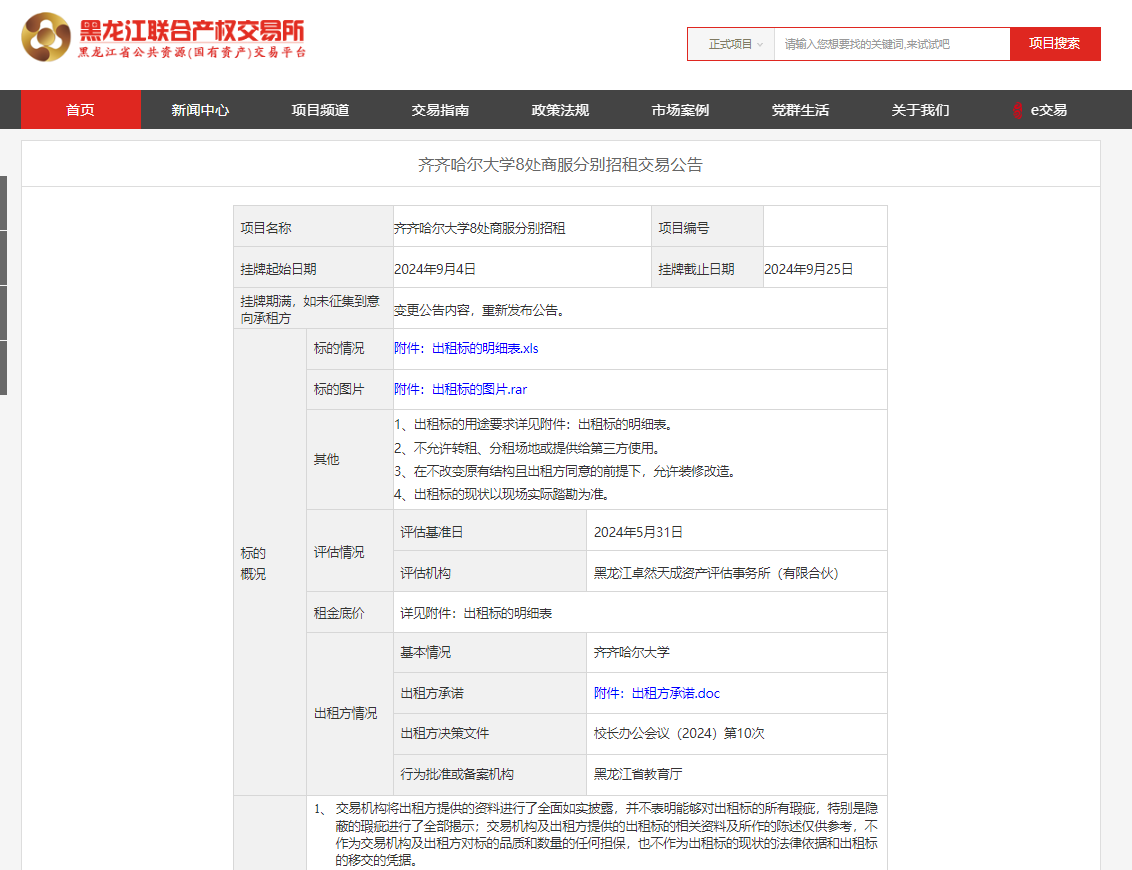Image resolution: width=1132 pixels, height=870 pixels.
Task: Navigate to the 政策法规 section
Action: click(560, 110)
